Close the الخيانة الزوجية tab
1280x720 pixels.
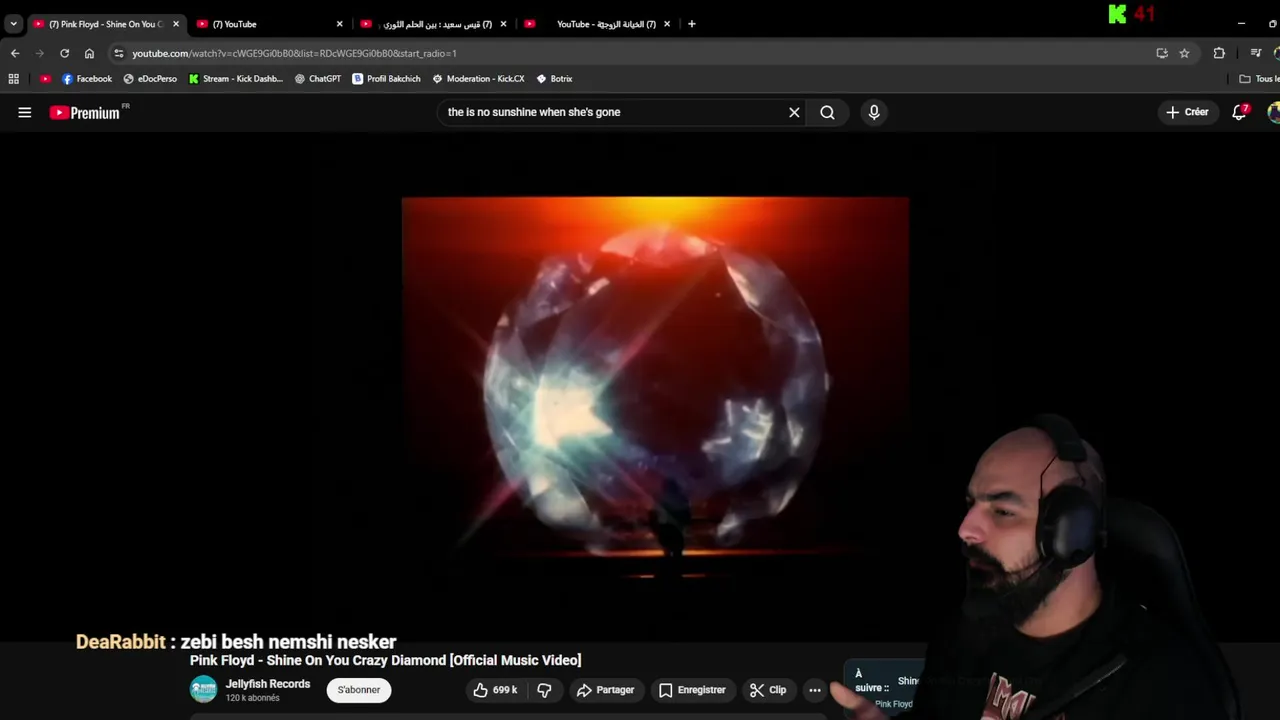pos(667,24)
